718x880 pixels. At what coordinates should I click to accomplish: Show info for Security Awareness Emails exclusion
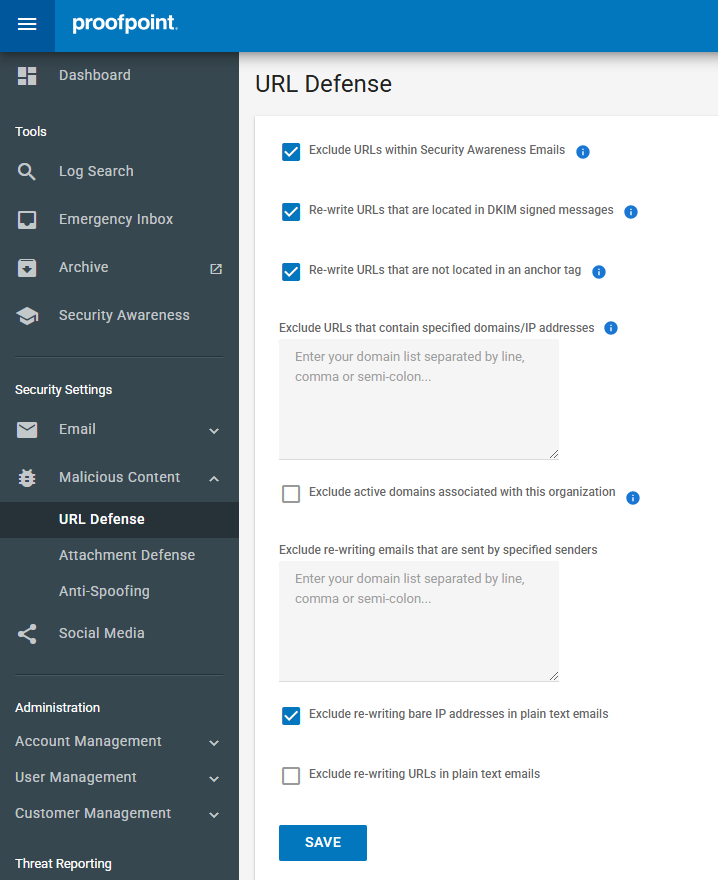pos(583,152)
